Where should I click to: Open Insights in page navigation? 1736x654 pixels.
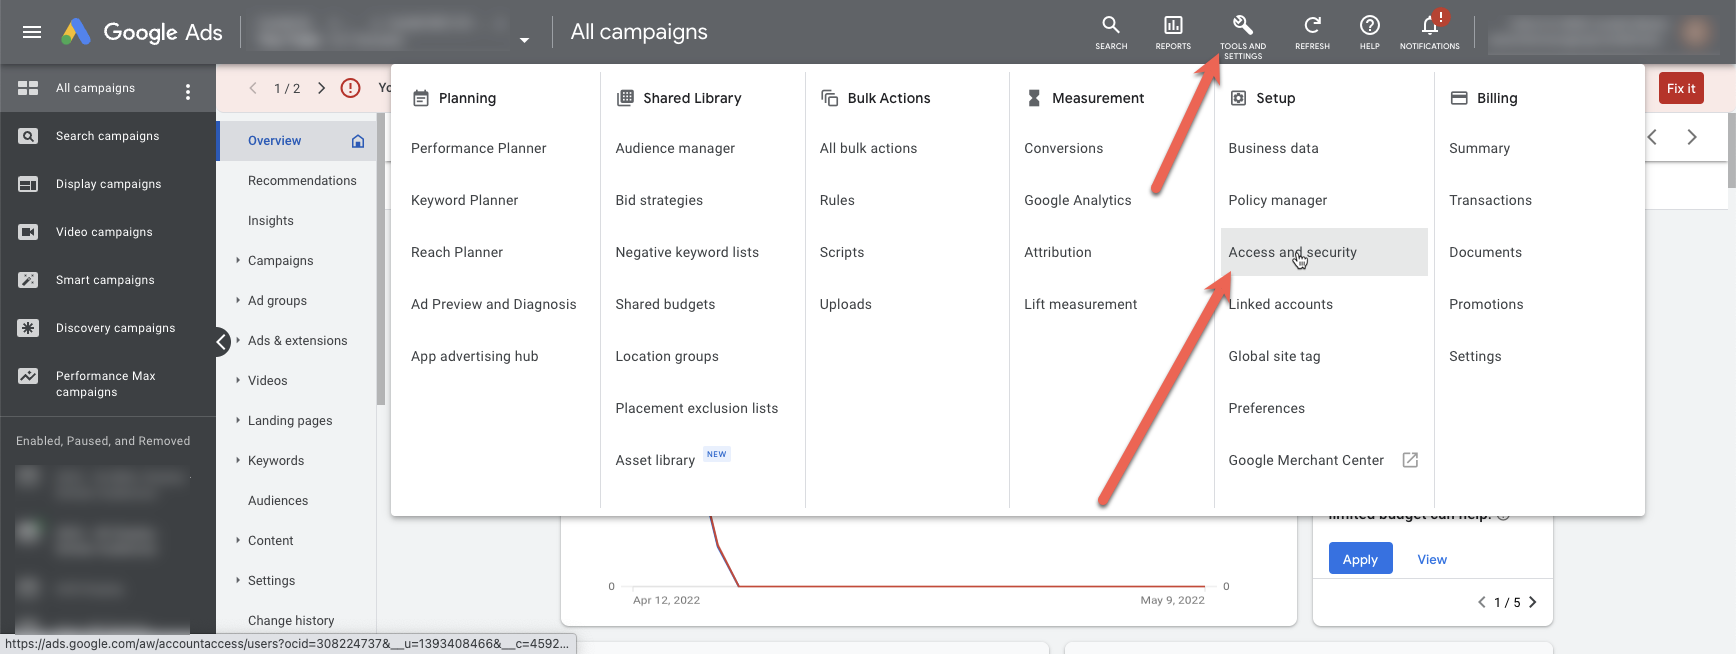(271, 221)
